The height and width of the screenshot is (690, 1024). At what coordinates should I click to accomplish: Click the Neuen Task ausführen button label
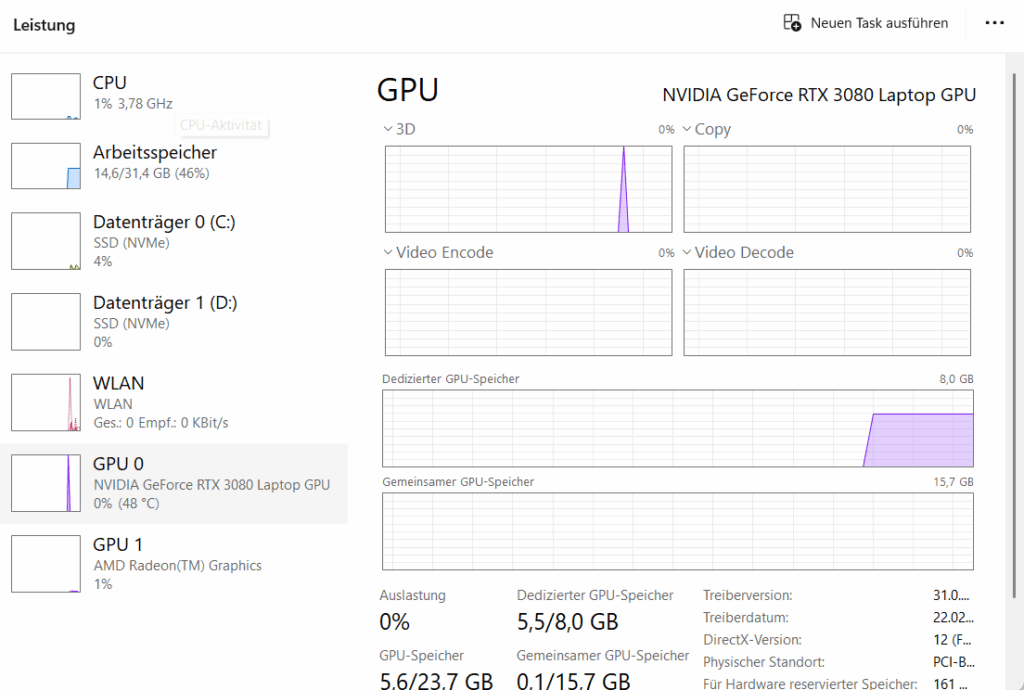879,23
